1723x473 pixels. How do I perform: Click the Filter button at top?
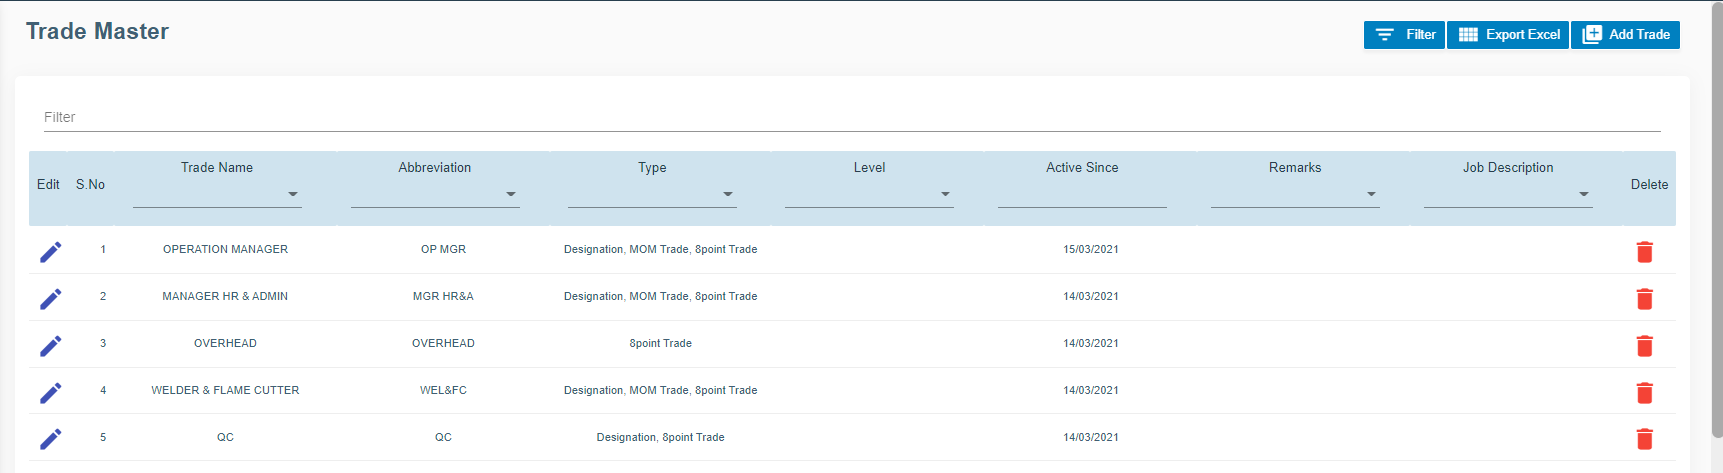1404,35
